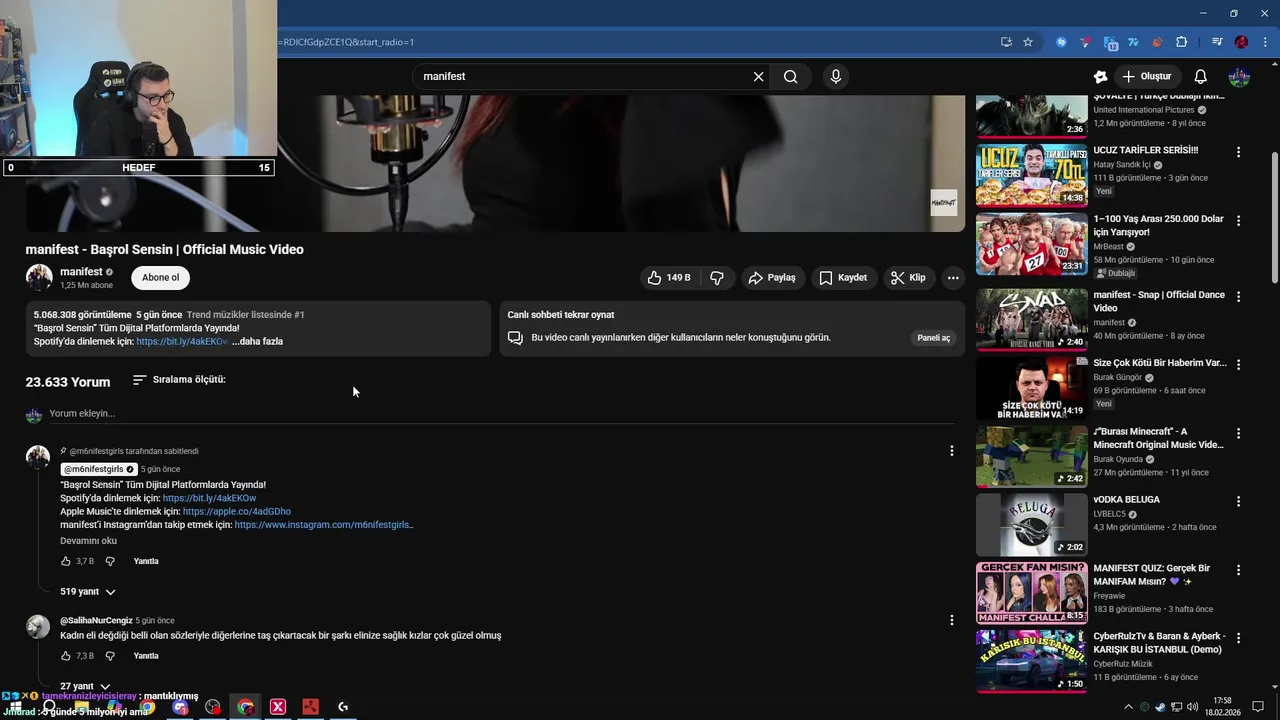Share the video using Paylaş
1280x720 pixels.
pos(772,278)
